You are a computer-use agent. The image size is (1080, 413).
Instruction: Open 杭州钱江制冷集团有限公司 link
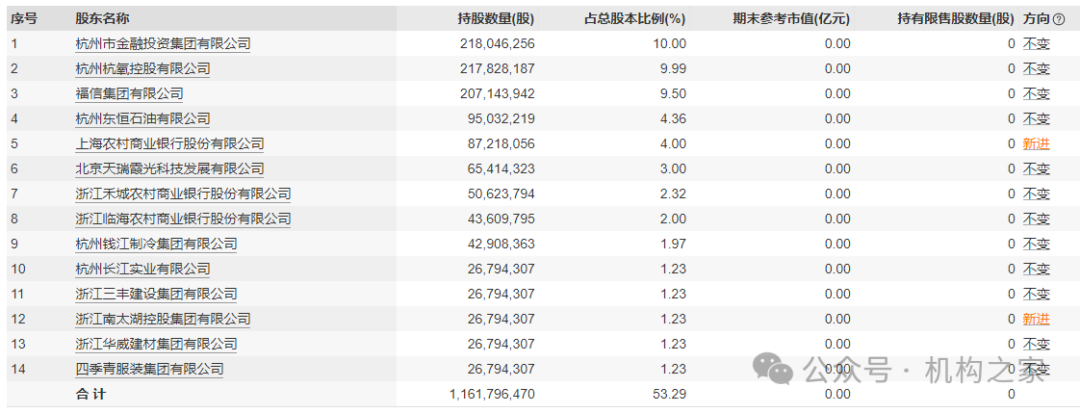click(x=156, y=244)
